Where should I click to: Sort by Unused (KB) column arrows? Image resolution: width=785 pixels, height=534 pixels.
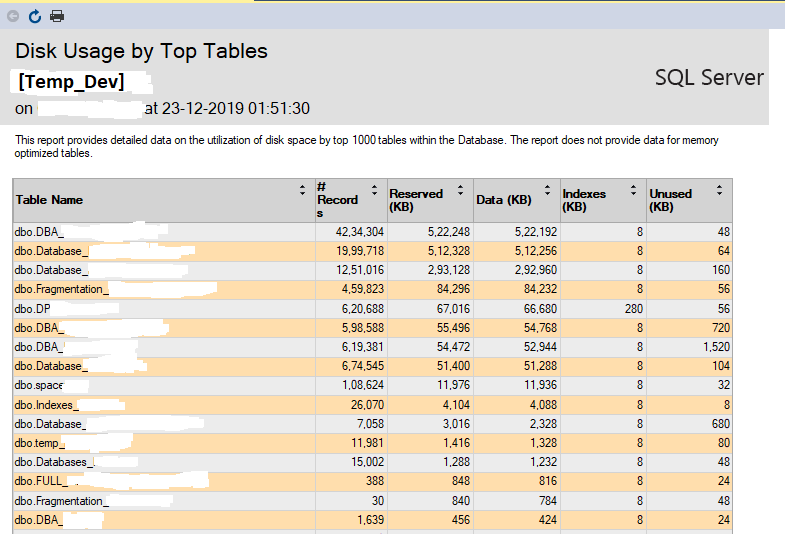point(720,190)
